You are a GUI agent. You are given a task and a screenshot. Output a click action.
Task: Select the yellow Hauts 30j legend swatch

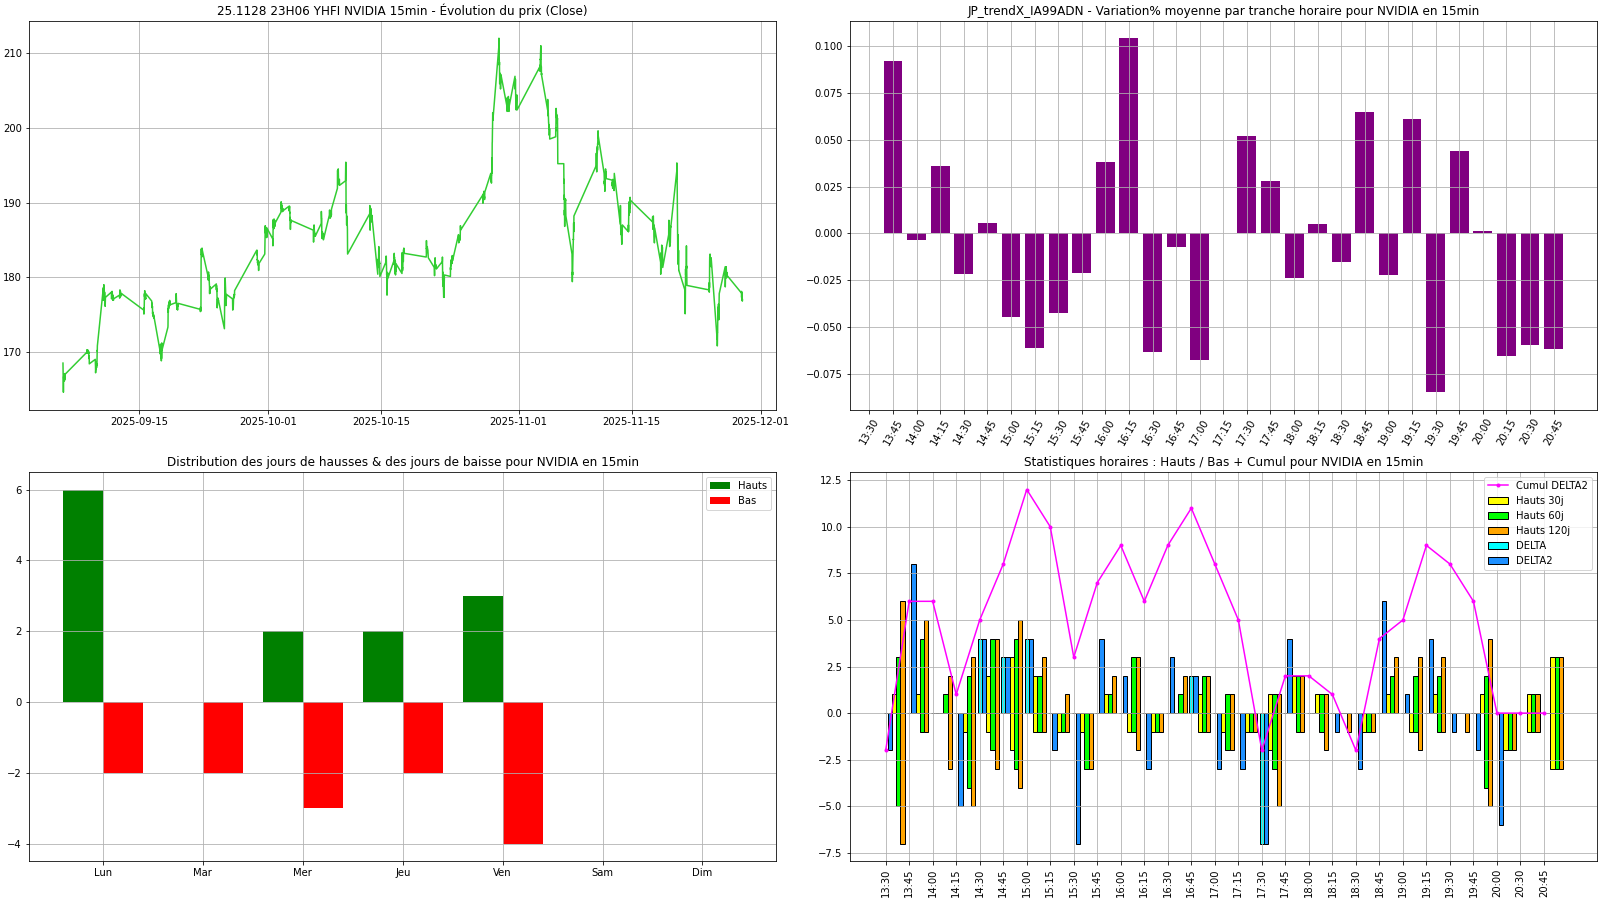click(1498, 501)
